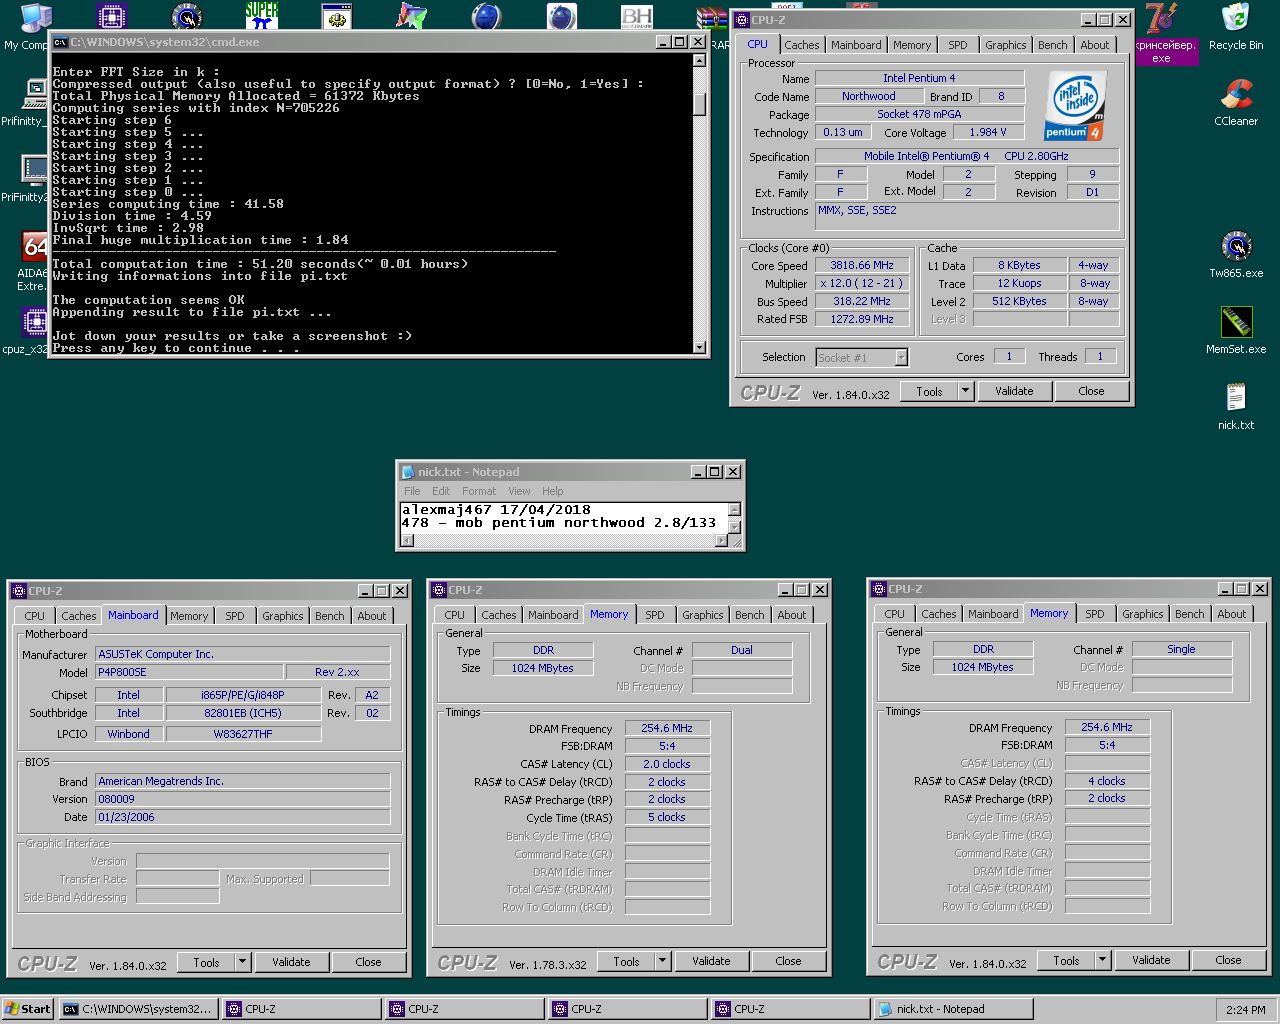Open the WinRAR desktop icon

pos(712,20)
